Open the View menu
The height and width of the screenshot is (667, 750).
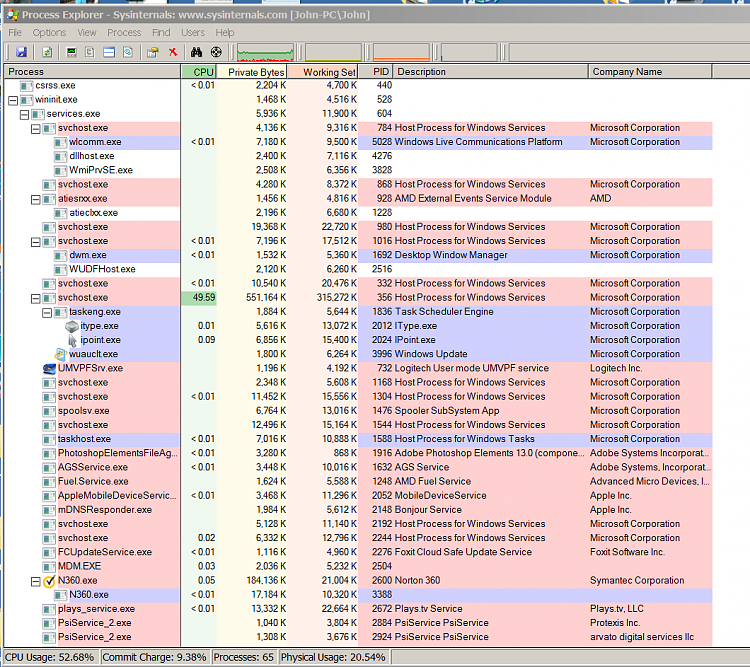coord(87,33)
